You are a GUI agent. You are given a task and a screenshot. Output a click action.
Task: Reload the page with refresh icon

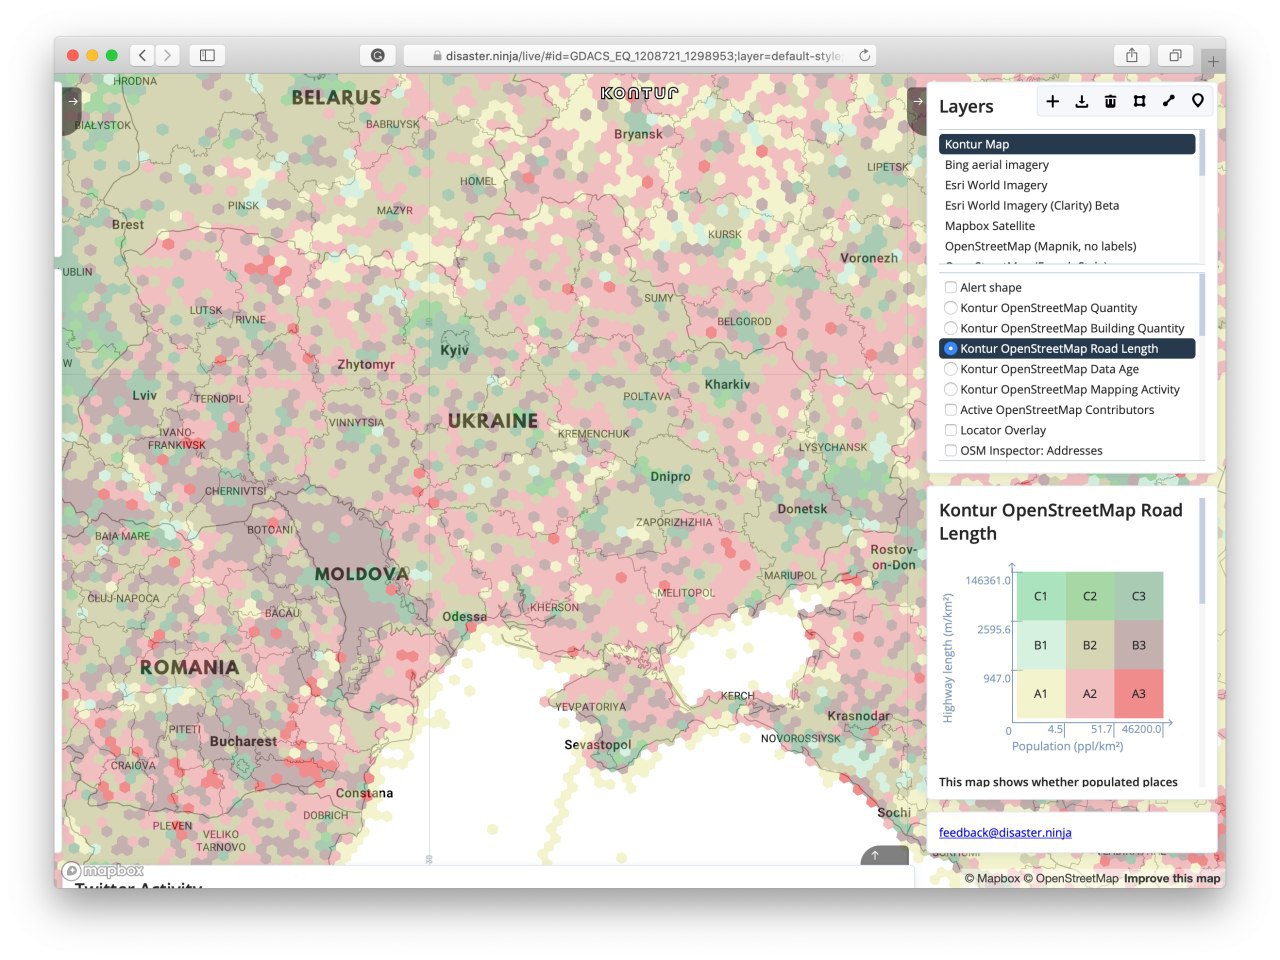tap(865, 55)
